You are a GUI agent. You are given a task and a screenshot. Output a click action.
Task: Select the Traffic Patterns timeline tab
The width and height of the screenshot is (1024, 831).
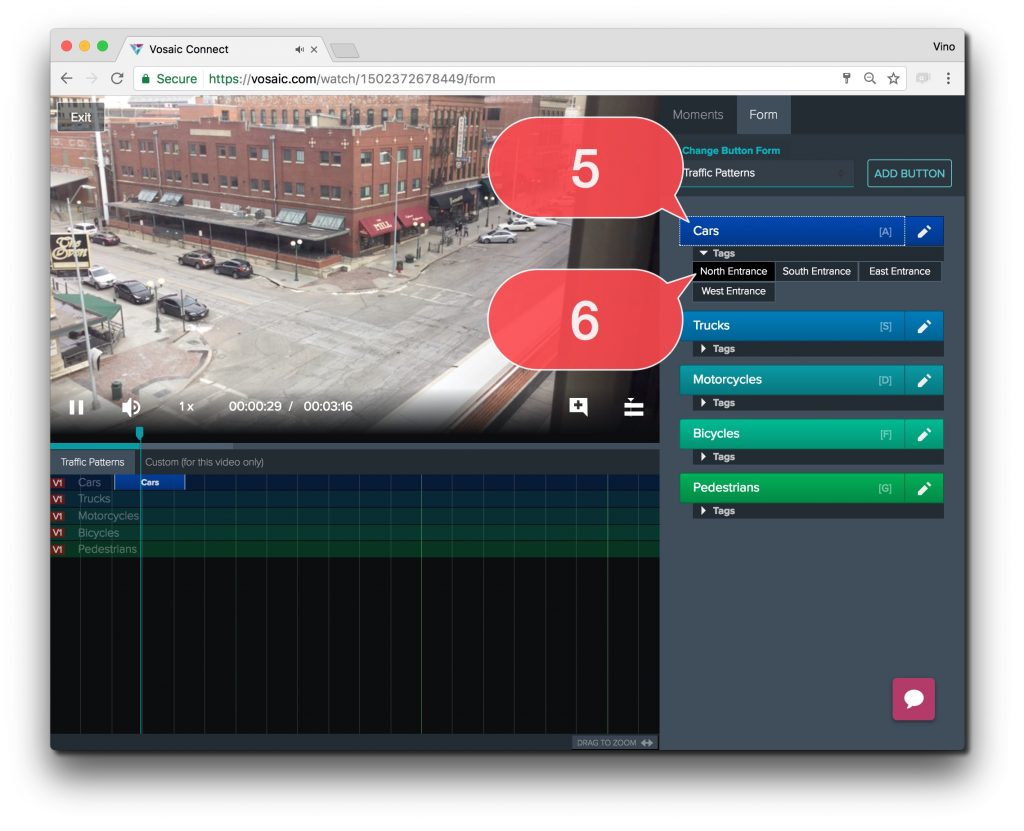(92, 462)
